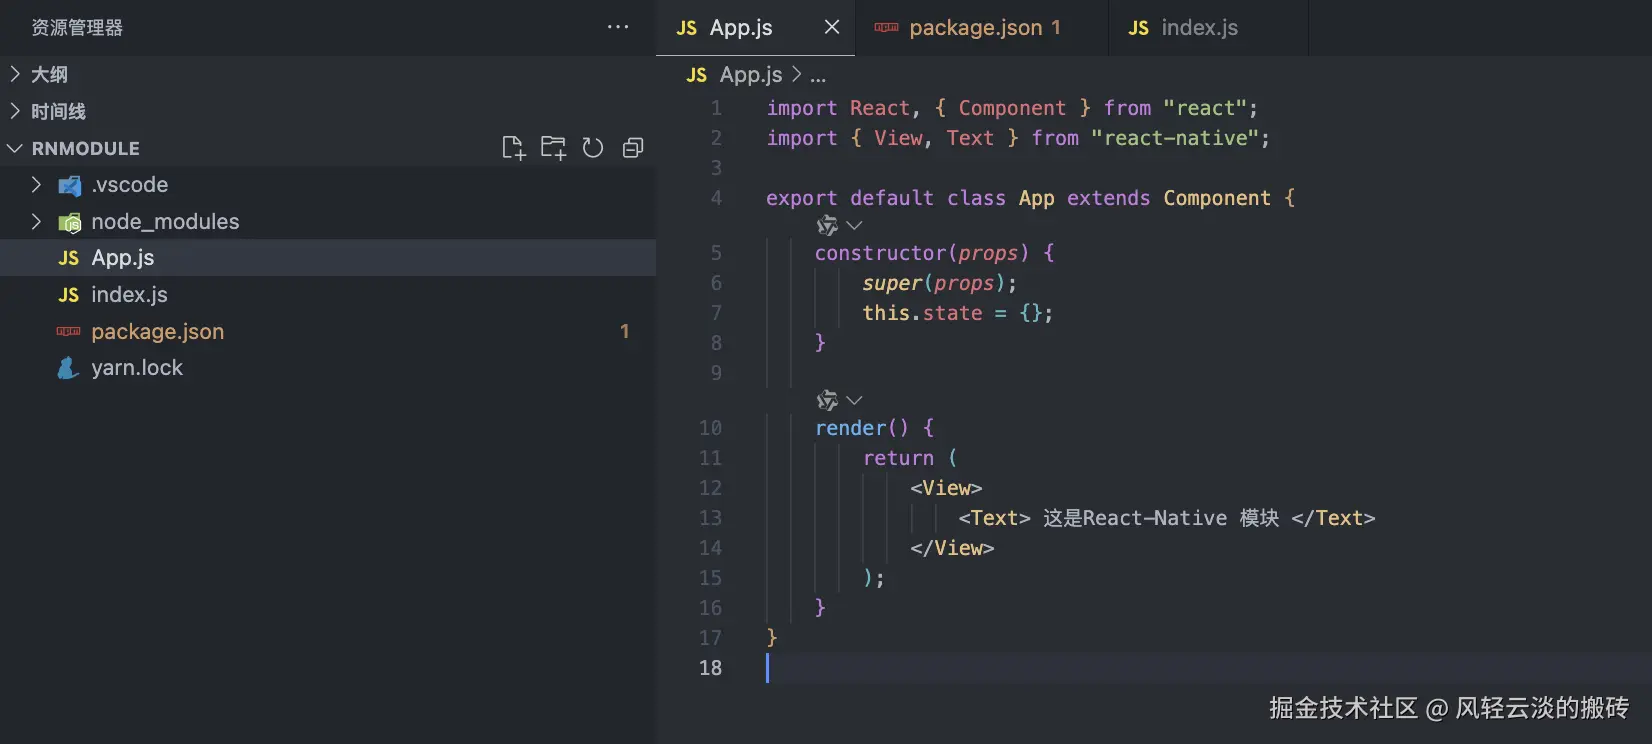Refresh the explorer with the refresh icon
This screenshot has height=744, width=1652.
tap(593, 148)
